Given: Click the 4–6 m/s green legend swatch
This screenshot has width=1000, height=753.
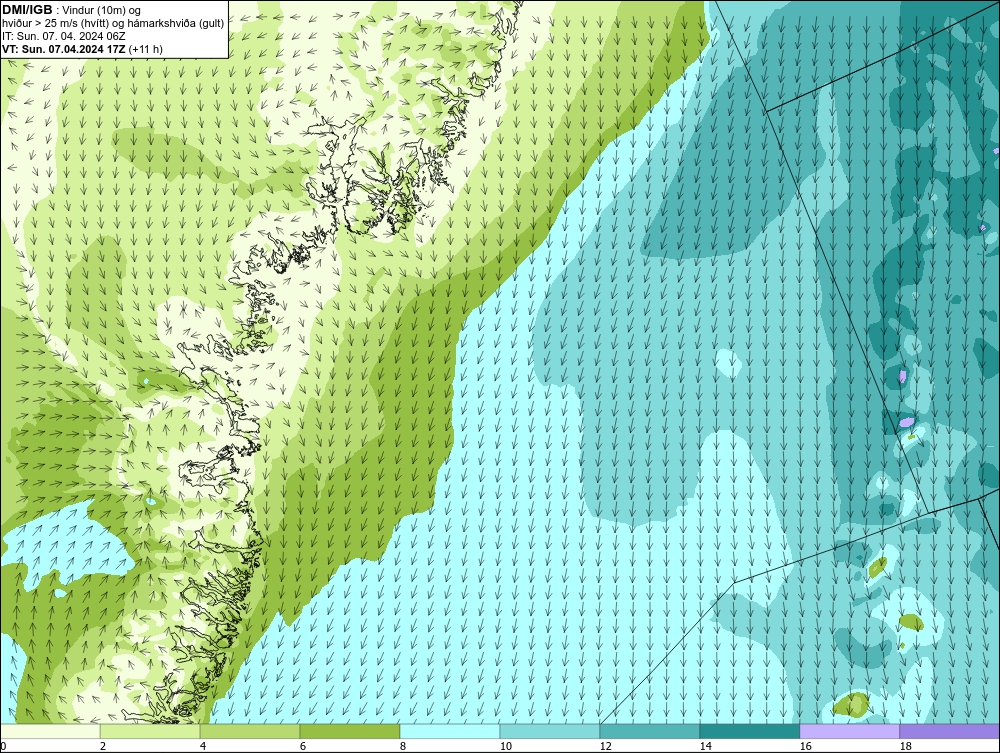Looking at the screenshot, I should click(250, 731).
